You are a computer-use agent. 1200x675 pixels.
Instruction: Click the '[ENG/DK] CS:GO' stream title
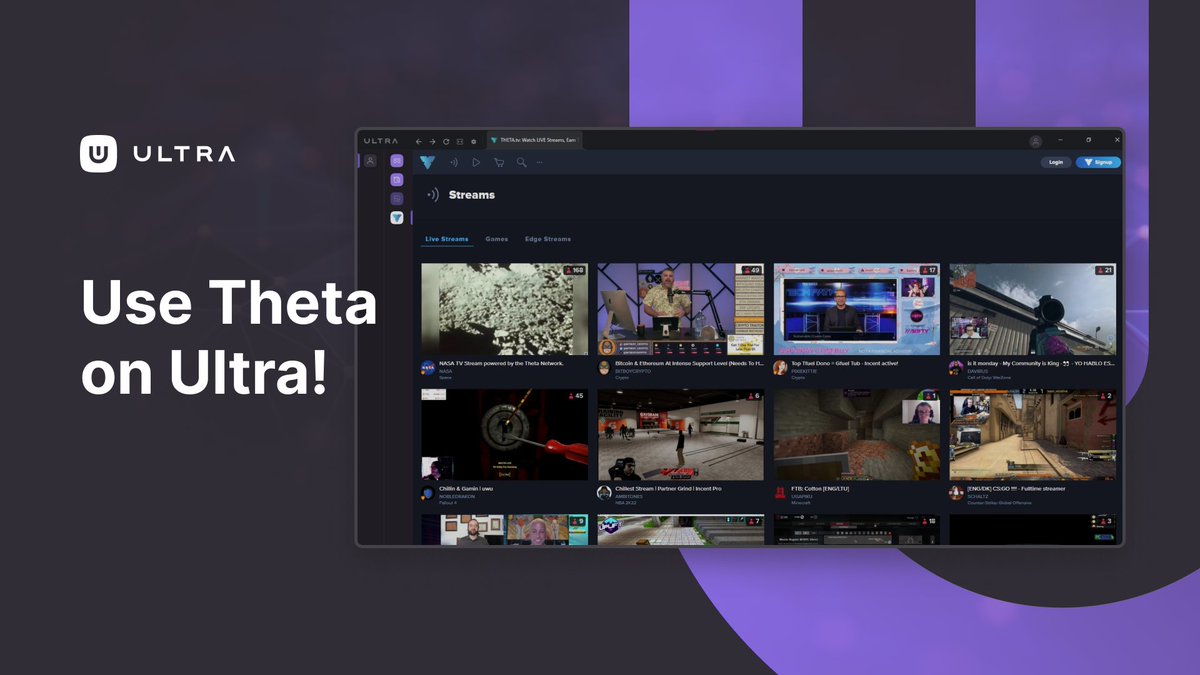point(1016,489)
